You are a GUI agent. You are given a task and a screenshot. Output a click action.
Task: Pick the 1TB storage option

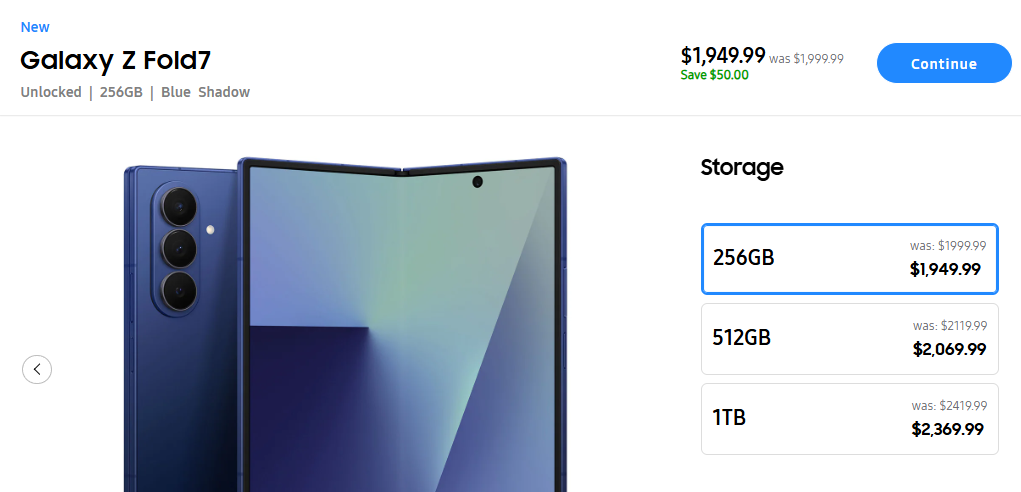(x=849, y=418)
